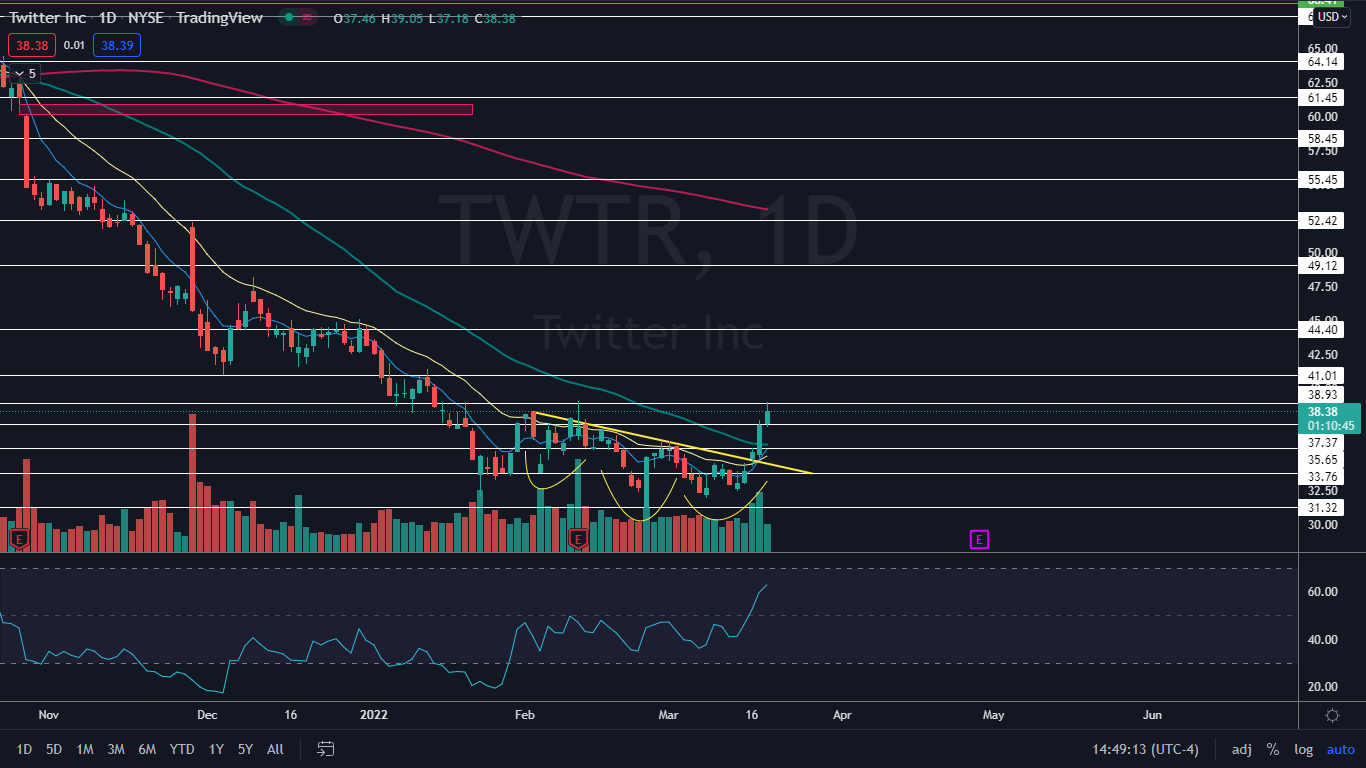Image resolution: width=1366 pixels, height=768 pixels.
Task: Toggle the percent scale option
Action: tap(1273, 749)
